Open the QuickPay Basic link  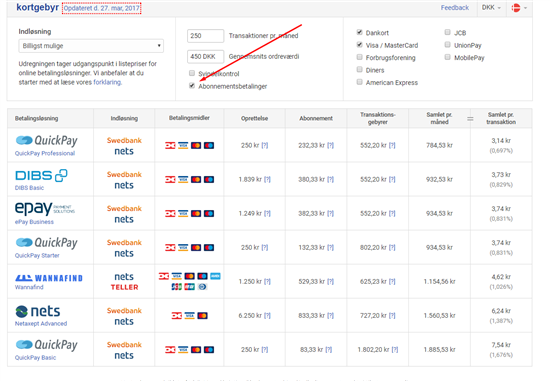(35, 357)
